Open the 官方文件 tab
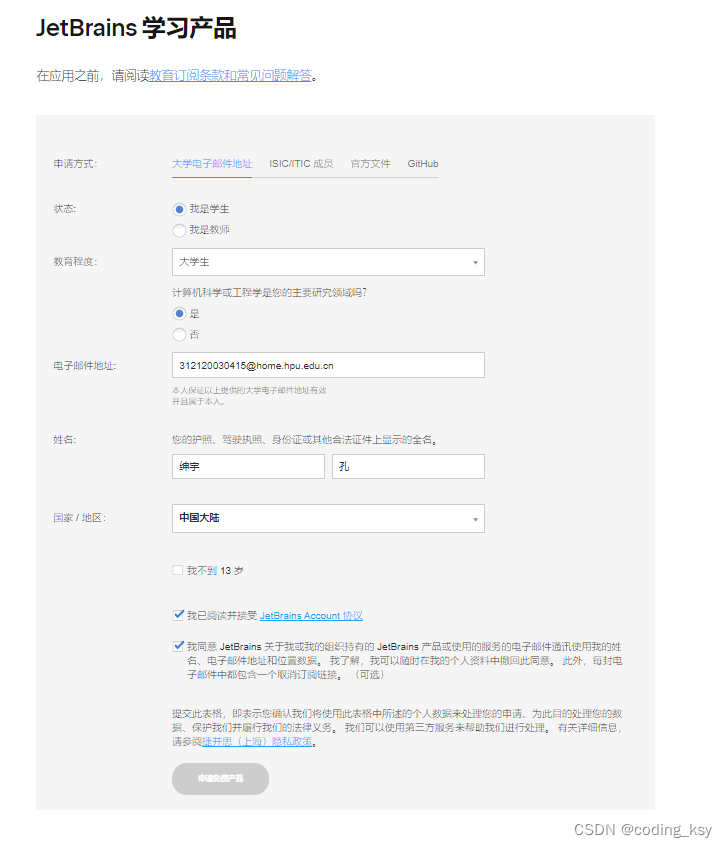The height and width of the screenshot is (848, 727). pyautogui.click(x=370, y=164)
